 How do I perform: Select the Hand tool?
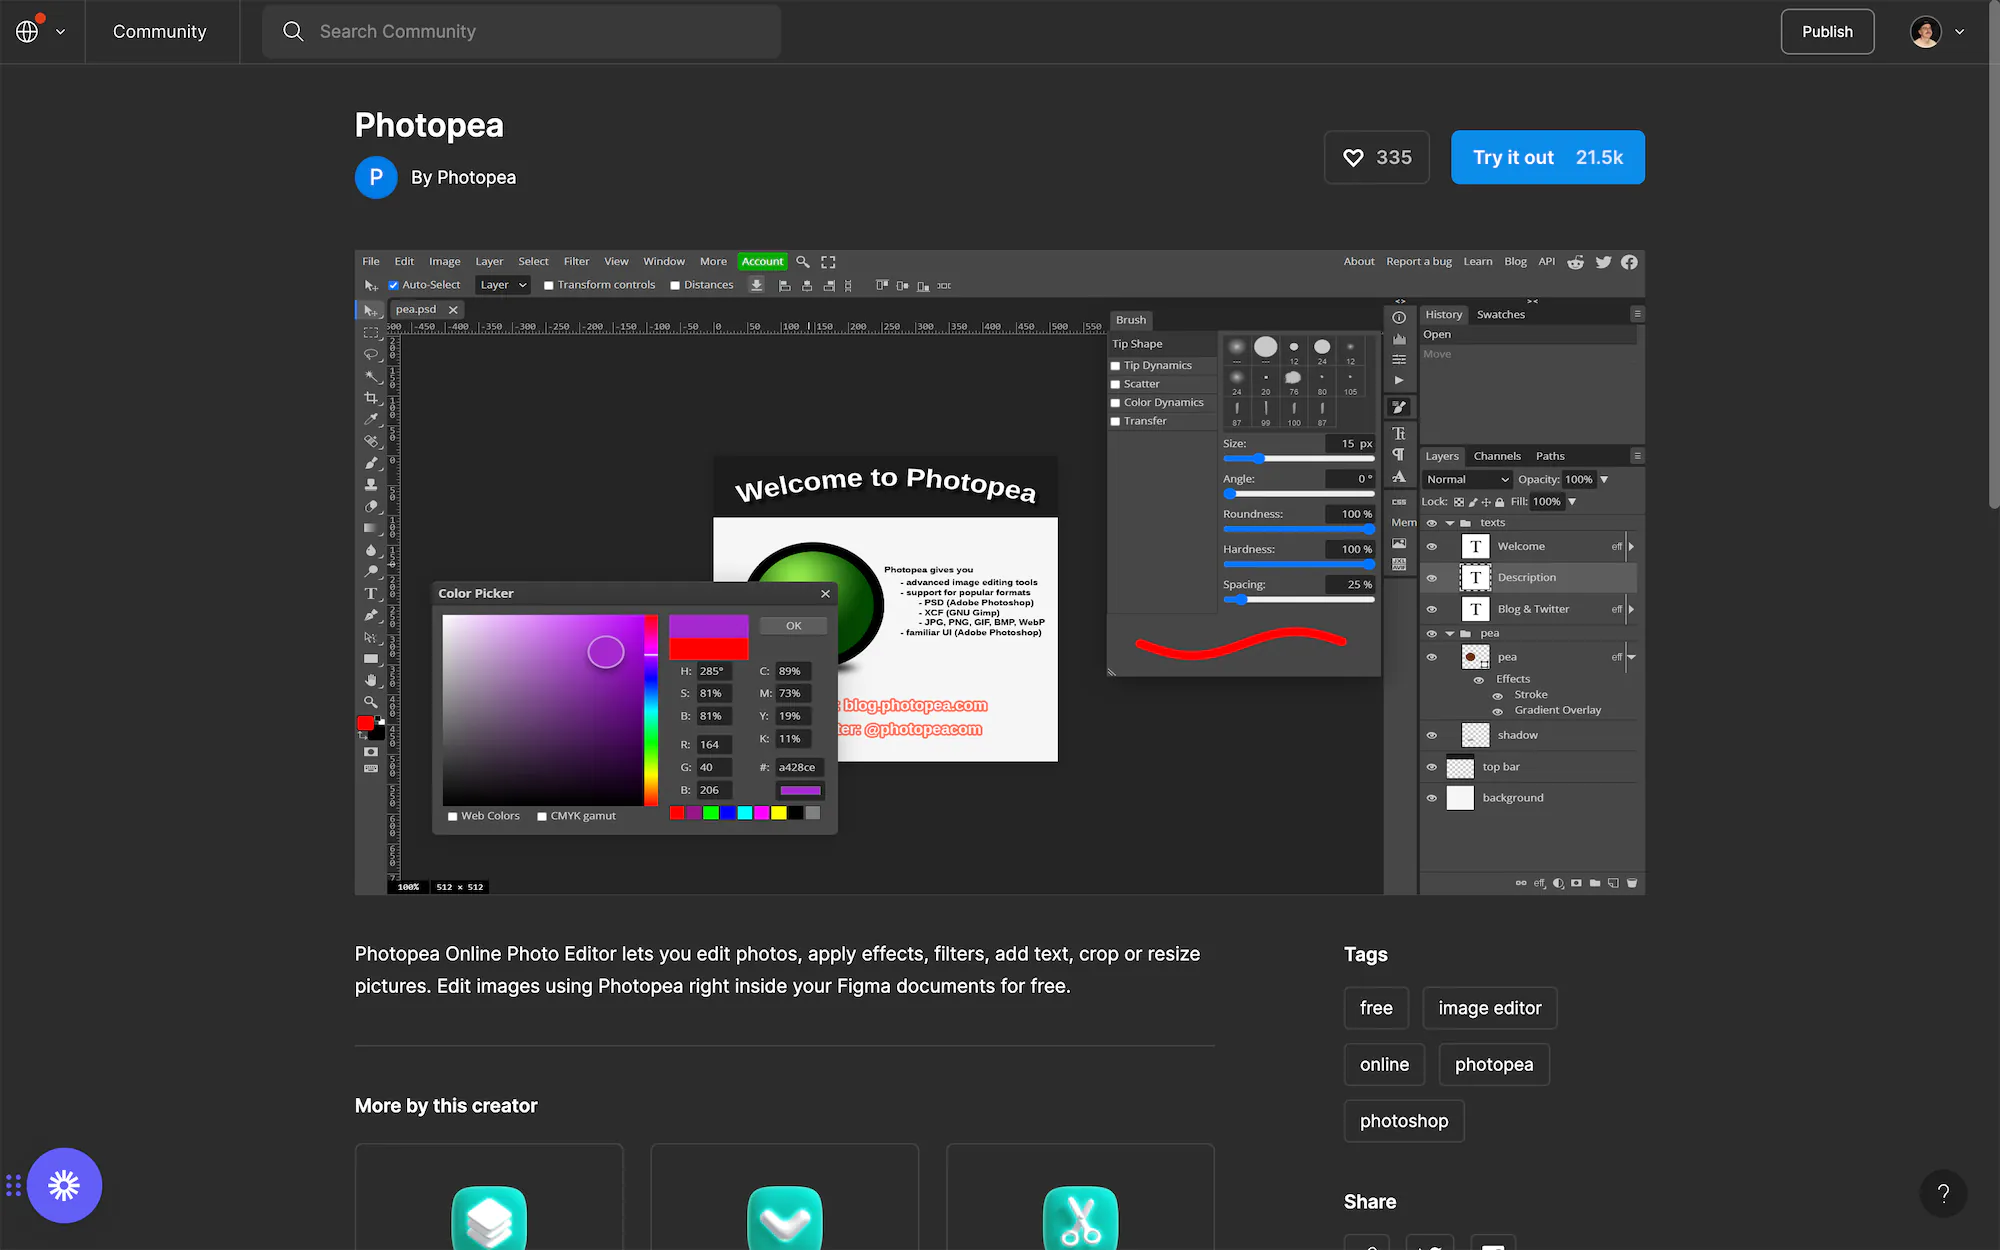tap(371, 680)
